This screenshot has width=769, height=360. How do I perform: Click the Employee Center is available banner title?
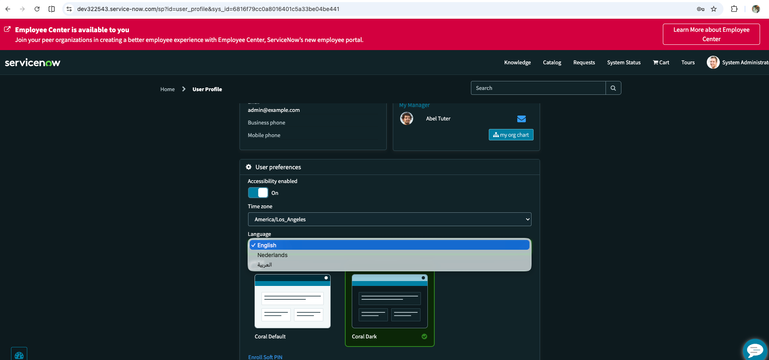point(72,29)
